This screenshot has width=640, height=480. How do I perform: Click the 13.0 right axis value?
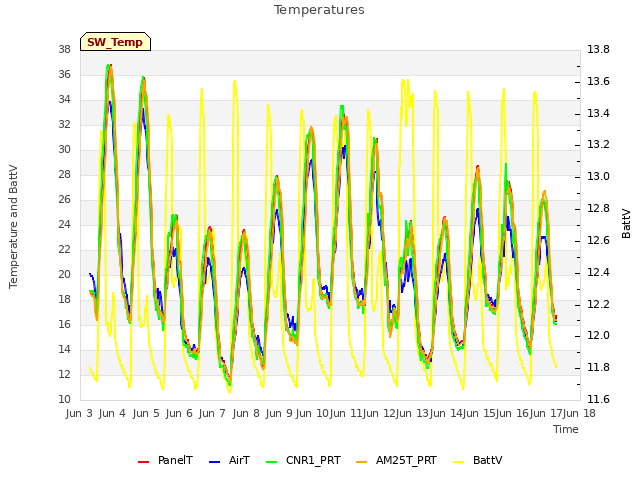tap(598, 177)
